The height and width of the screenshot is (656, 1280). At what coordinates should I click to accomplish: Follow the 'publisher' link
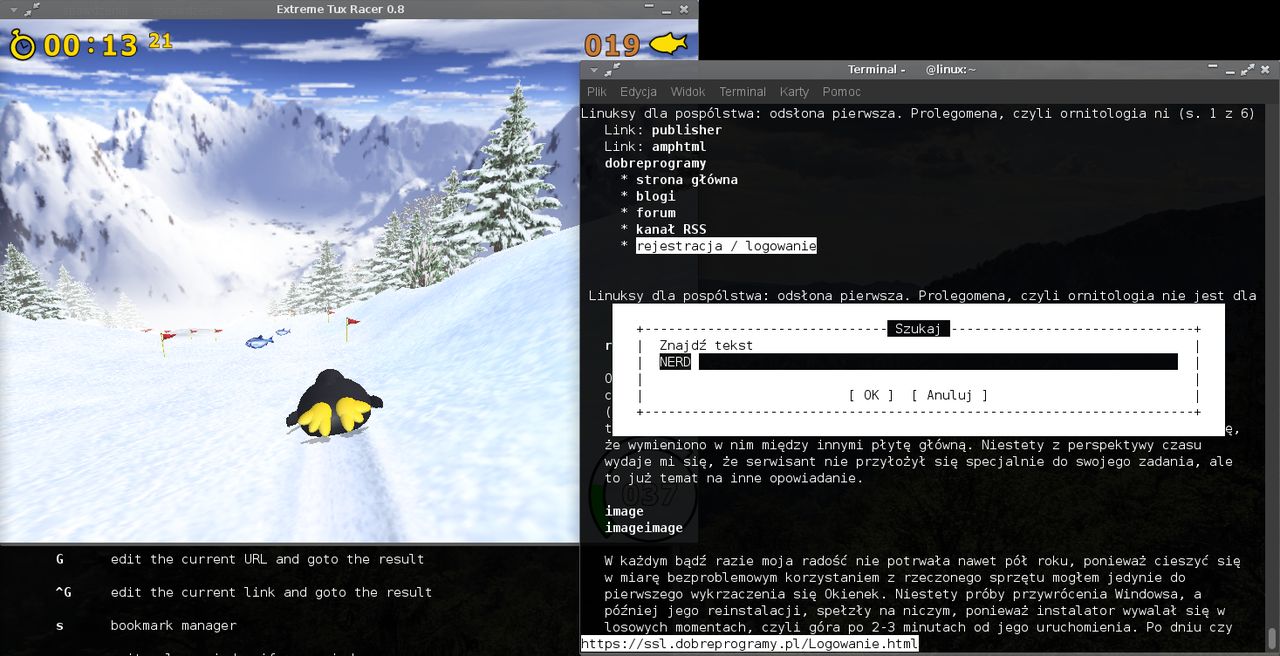(686, 130)
